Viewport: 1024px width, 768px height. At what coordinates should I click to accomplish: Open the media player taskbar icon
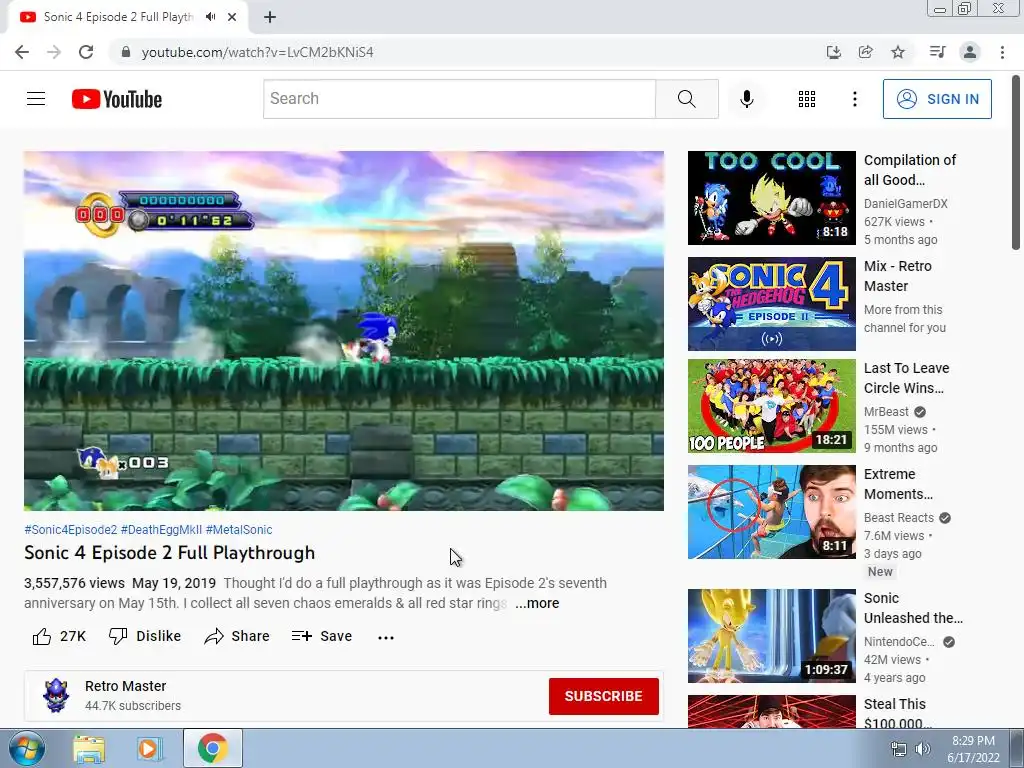(149, 749)
